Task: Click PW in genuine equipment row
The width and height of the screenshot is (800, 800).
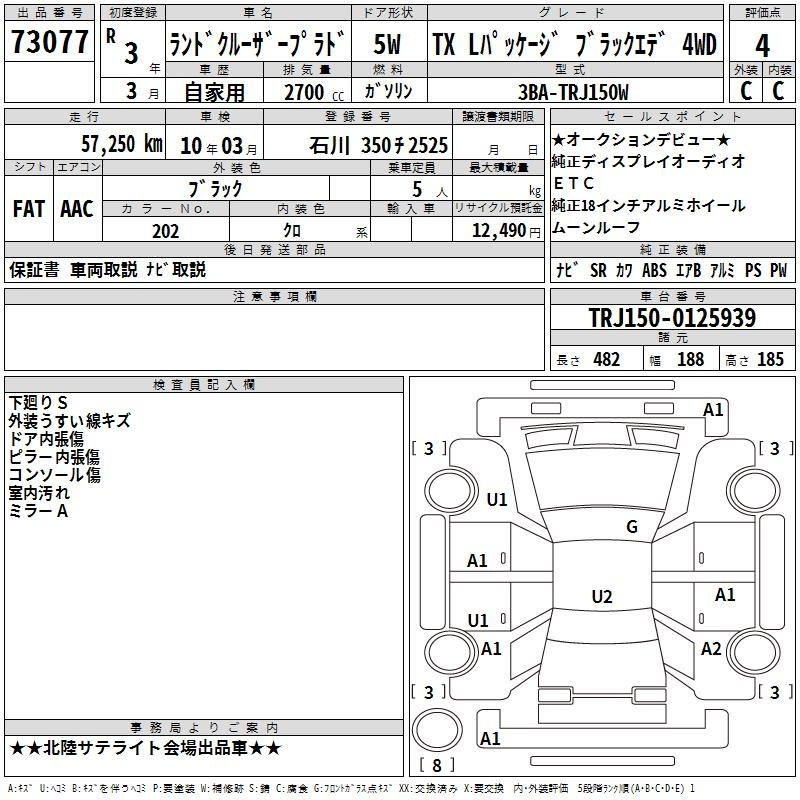Action: pos(779,270)
